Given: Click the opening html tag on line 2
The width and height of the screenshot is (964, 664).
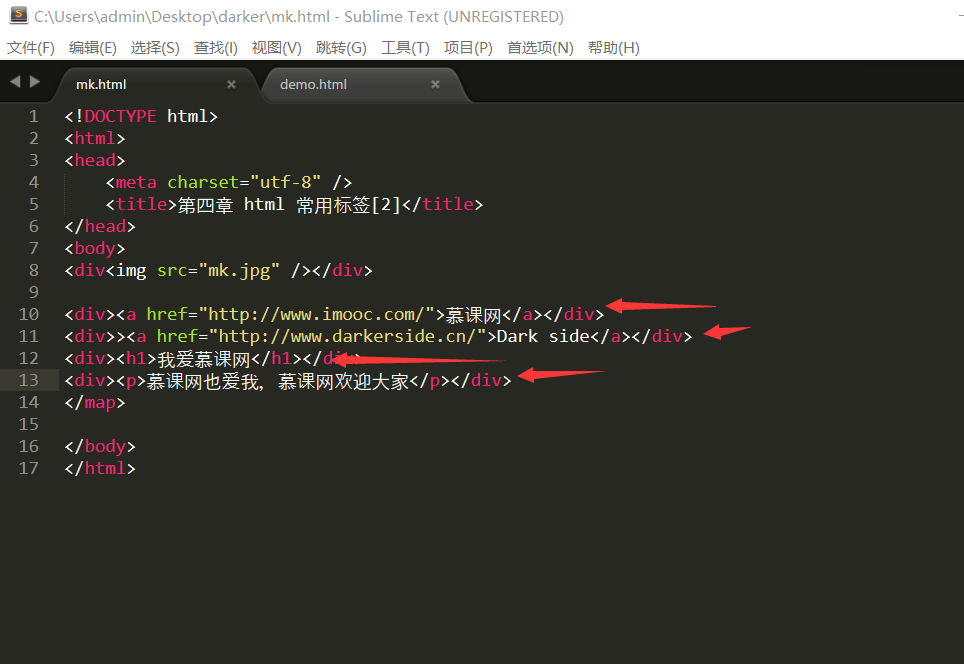Looking at the screenshot, I should click(95, 138).
